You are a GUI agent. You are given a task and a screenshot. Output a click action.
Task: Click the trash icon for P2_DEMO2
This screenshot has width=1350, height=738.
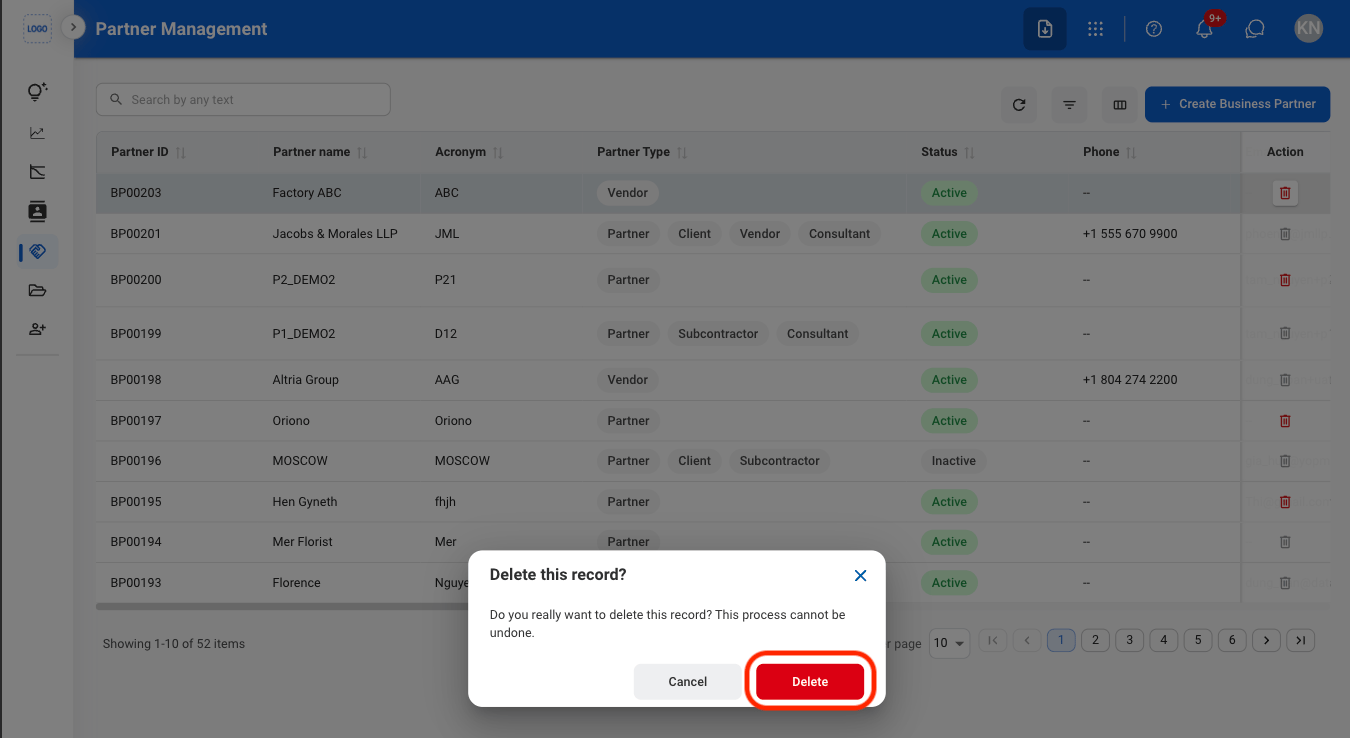coord(1285,280)
